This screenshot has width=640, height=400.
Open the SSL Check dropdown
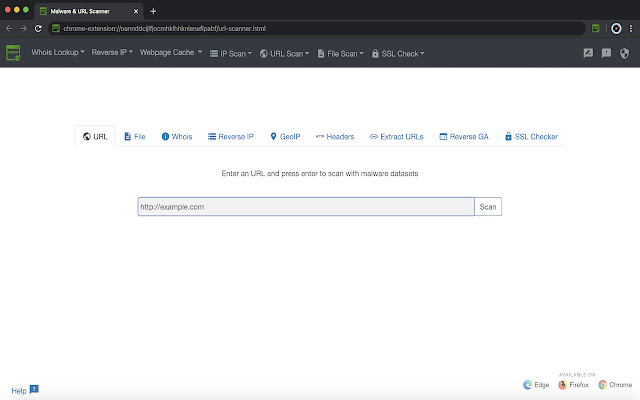(x=398, y=53)
